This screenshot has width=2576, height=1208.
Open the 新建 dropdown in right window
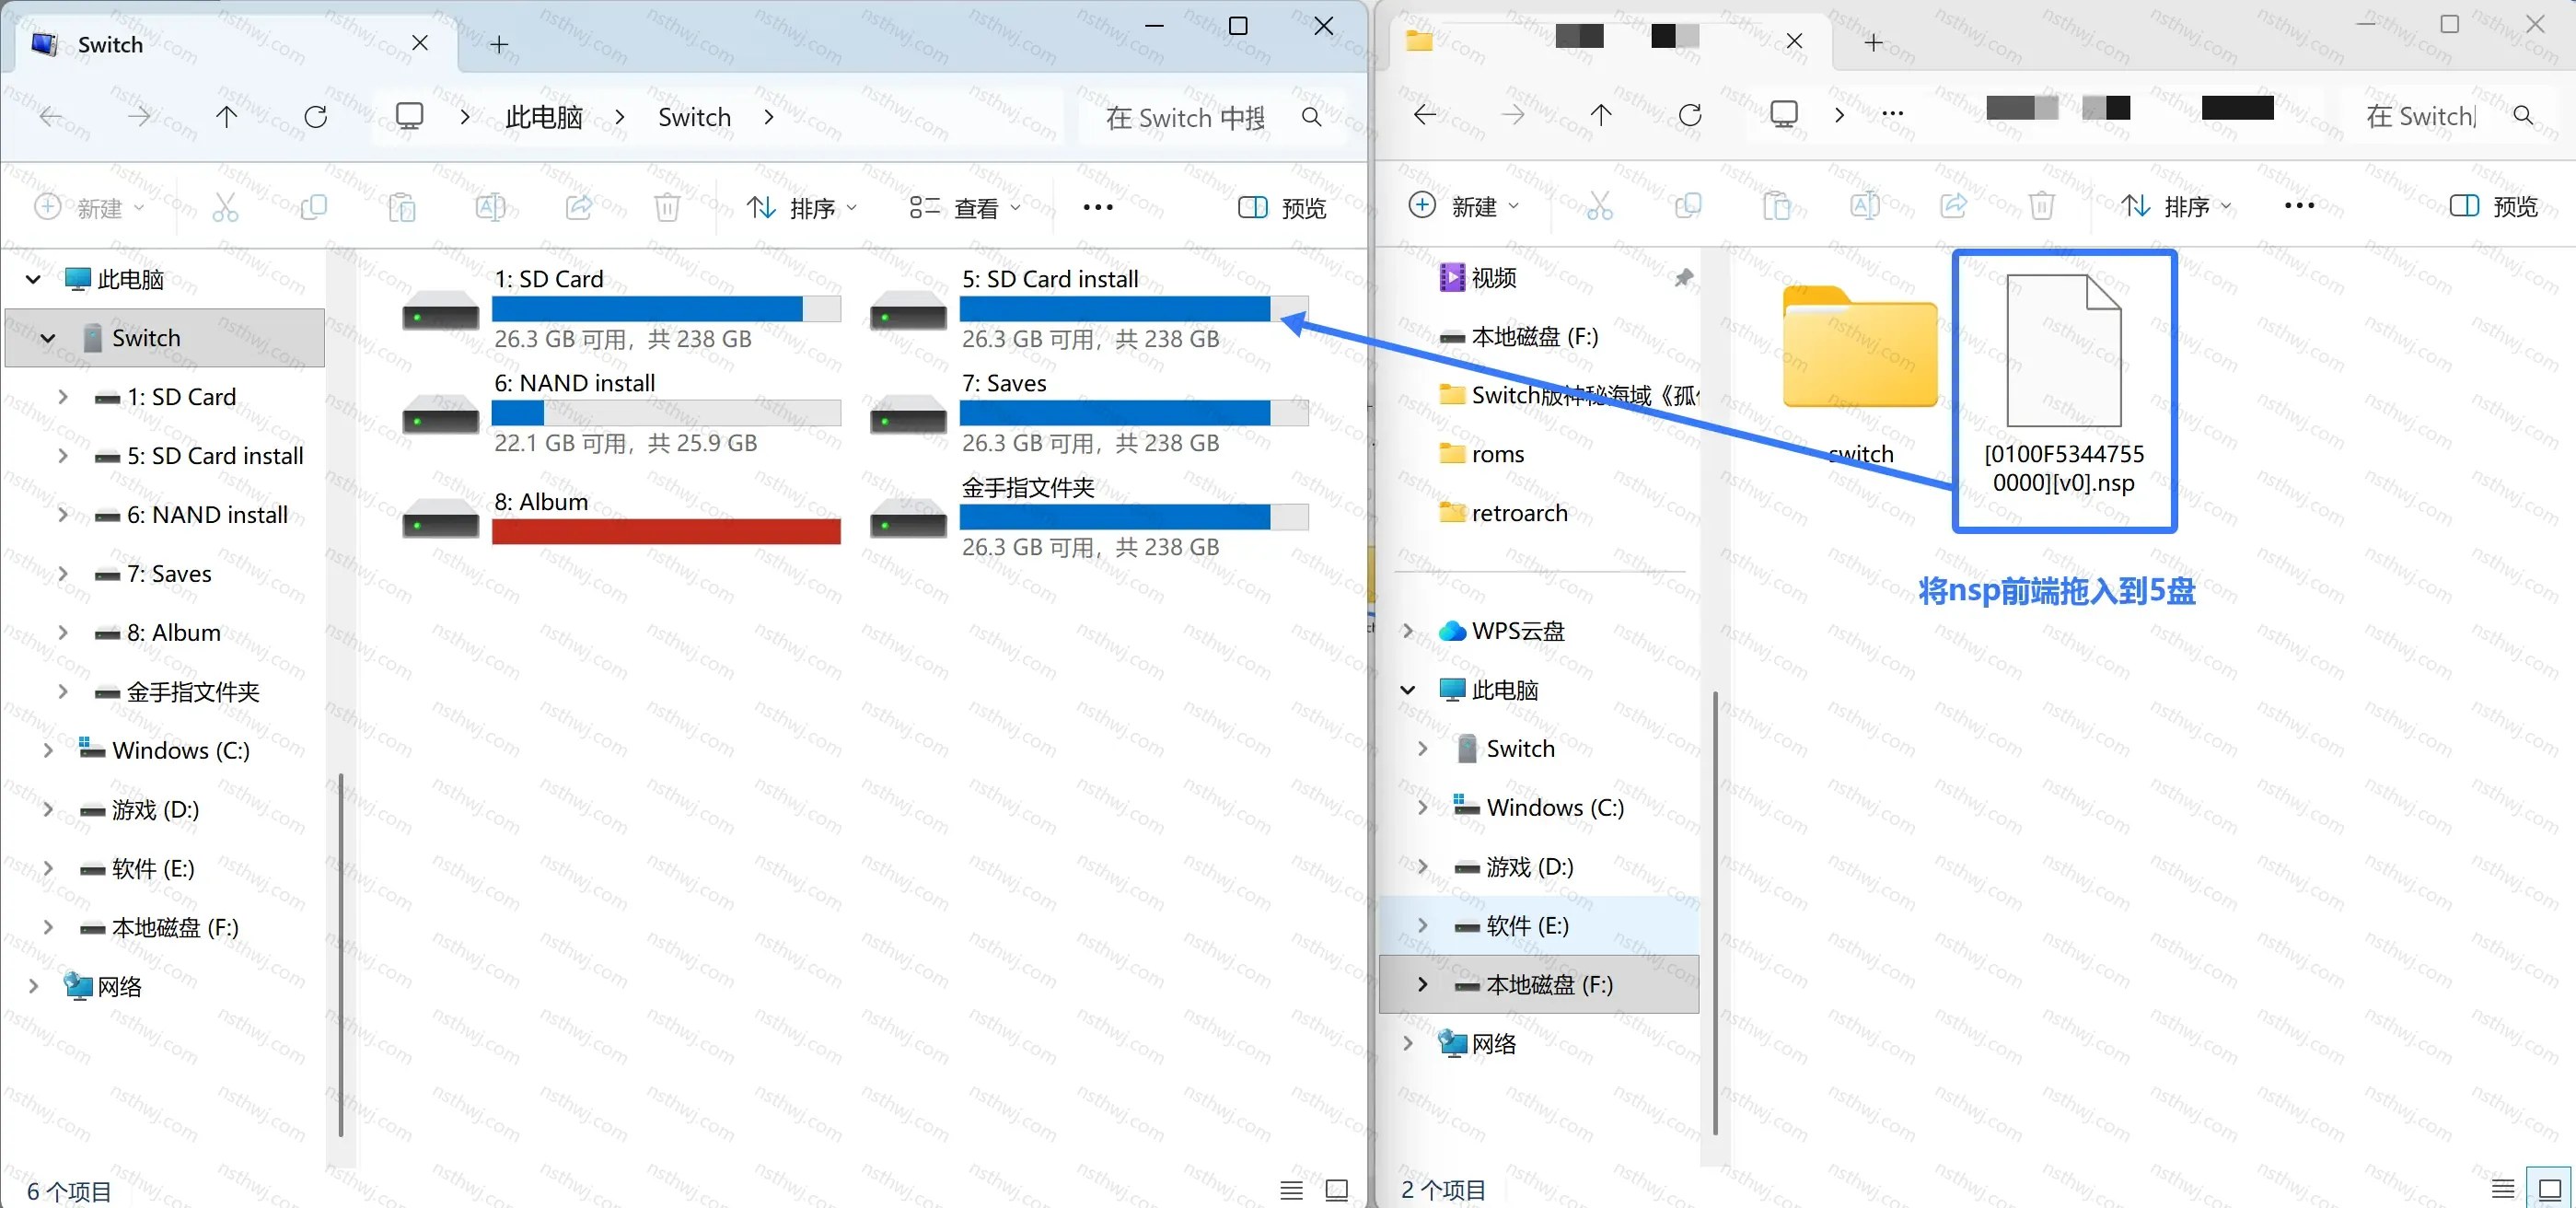[1464, 206]
